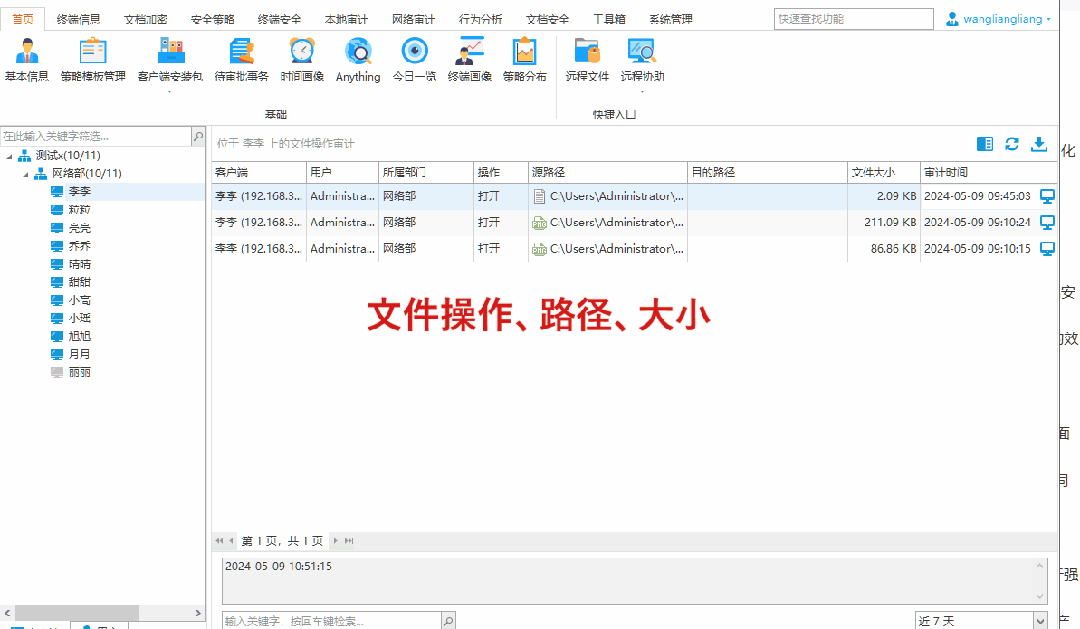1080x629 pixels.
Task: Click the text file icon in the 2.09 KB row
Action: (539, 196)
